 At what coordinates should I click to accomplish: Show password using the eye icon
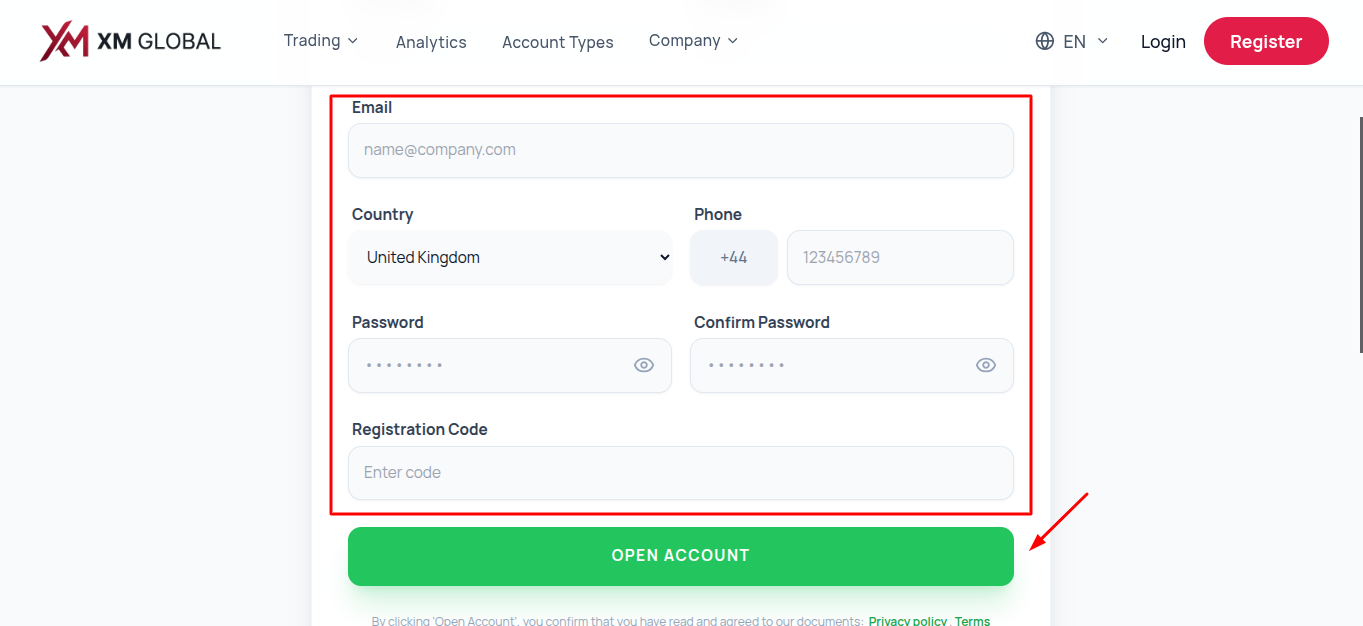pos(644,365)
